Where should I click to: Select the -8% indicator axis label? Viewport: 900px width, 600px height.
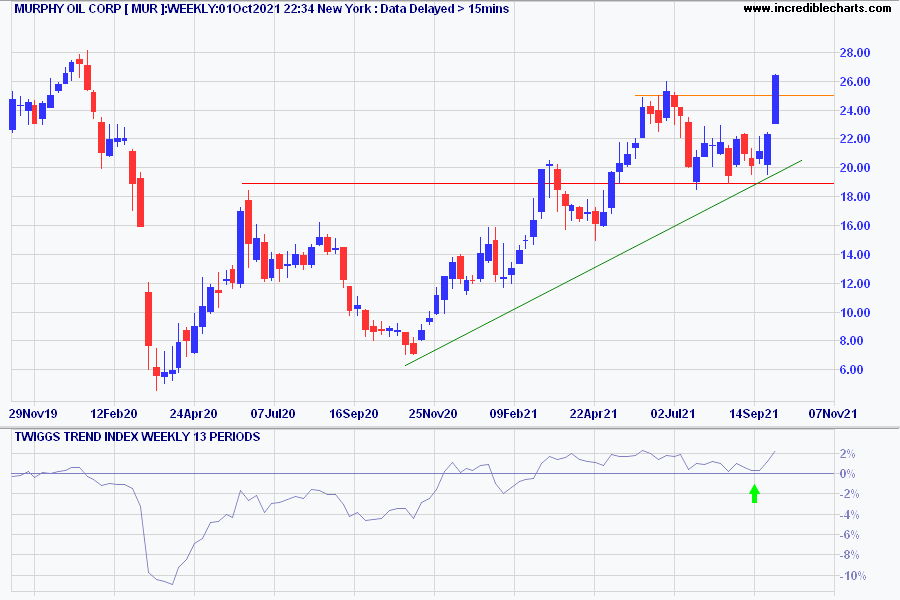tap(849, 555)
